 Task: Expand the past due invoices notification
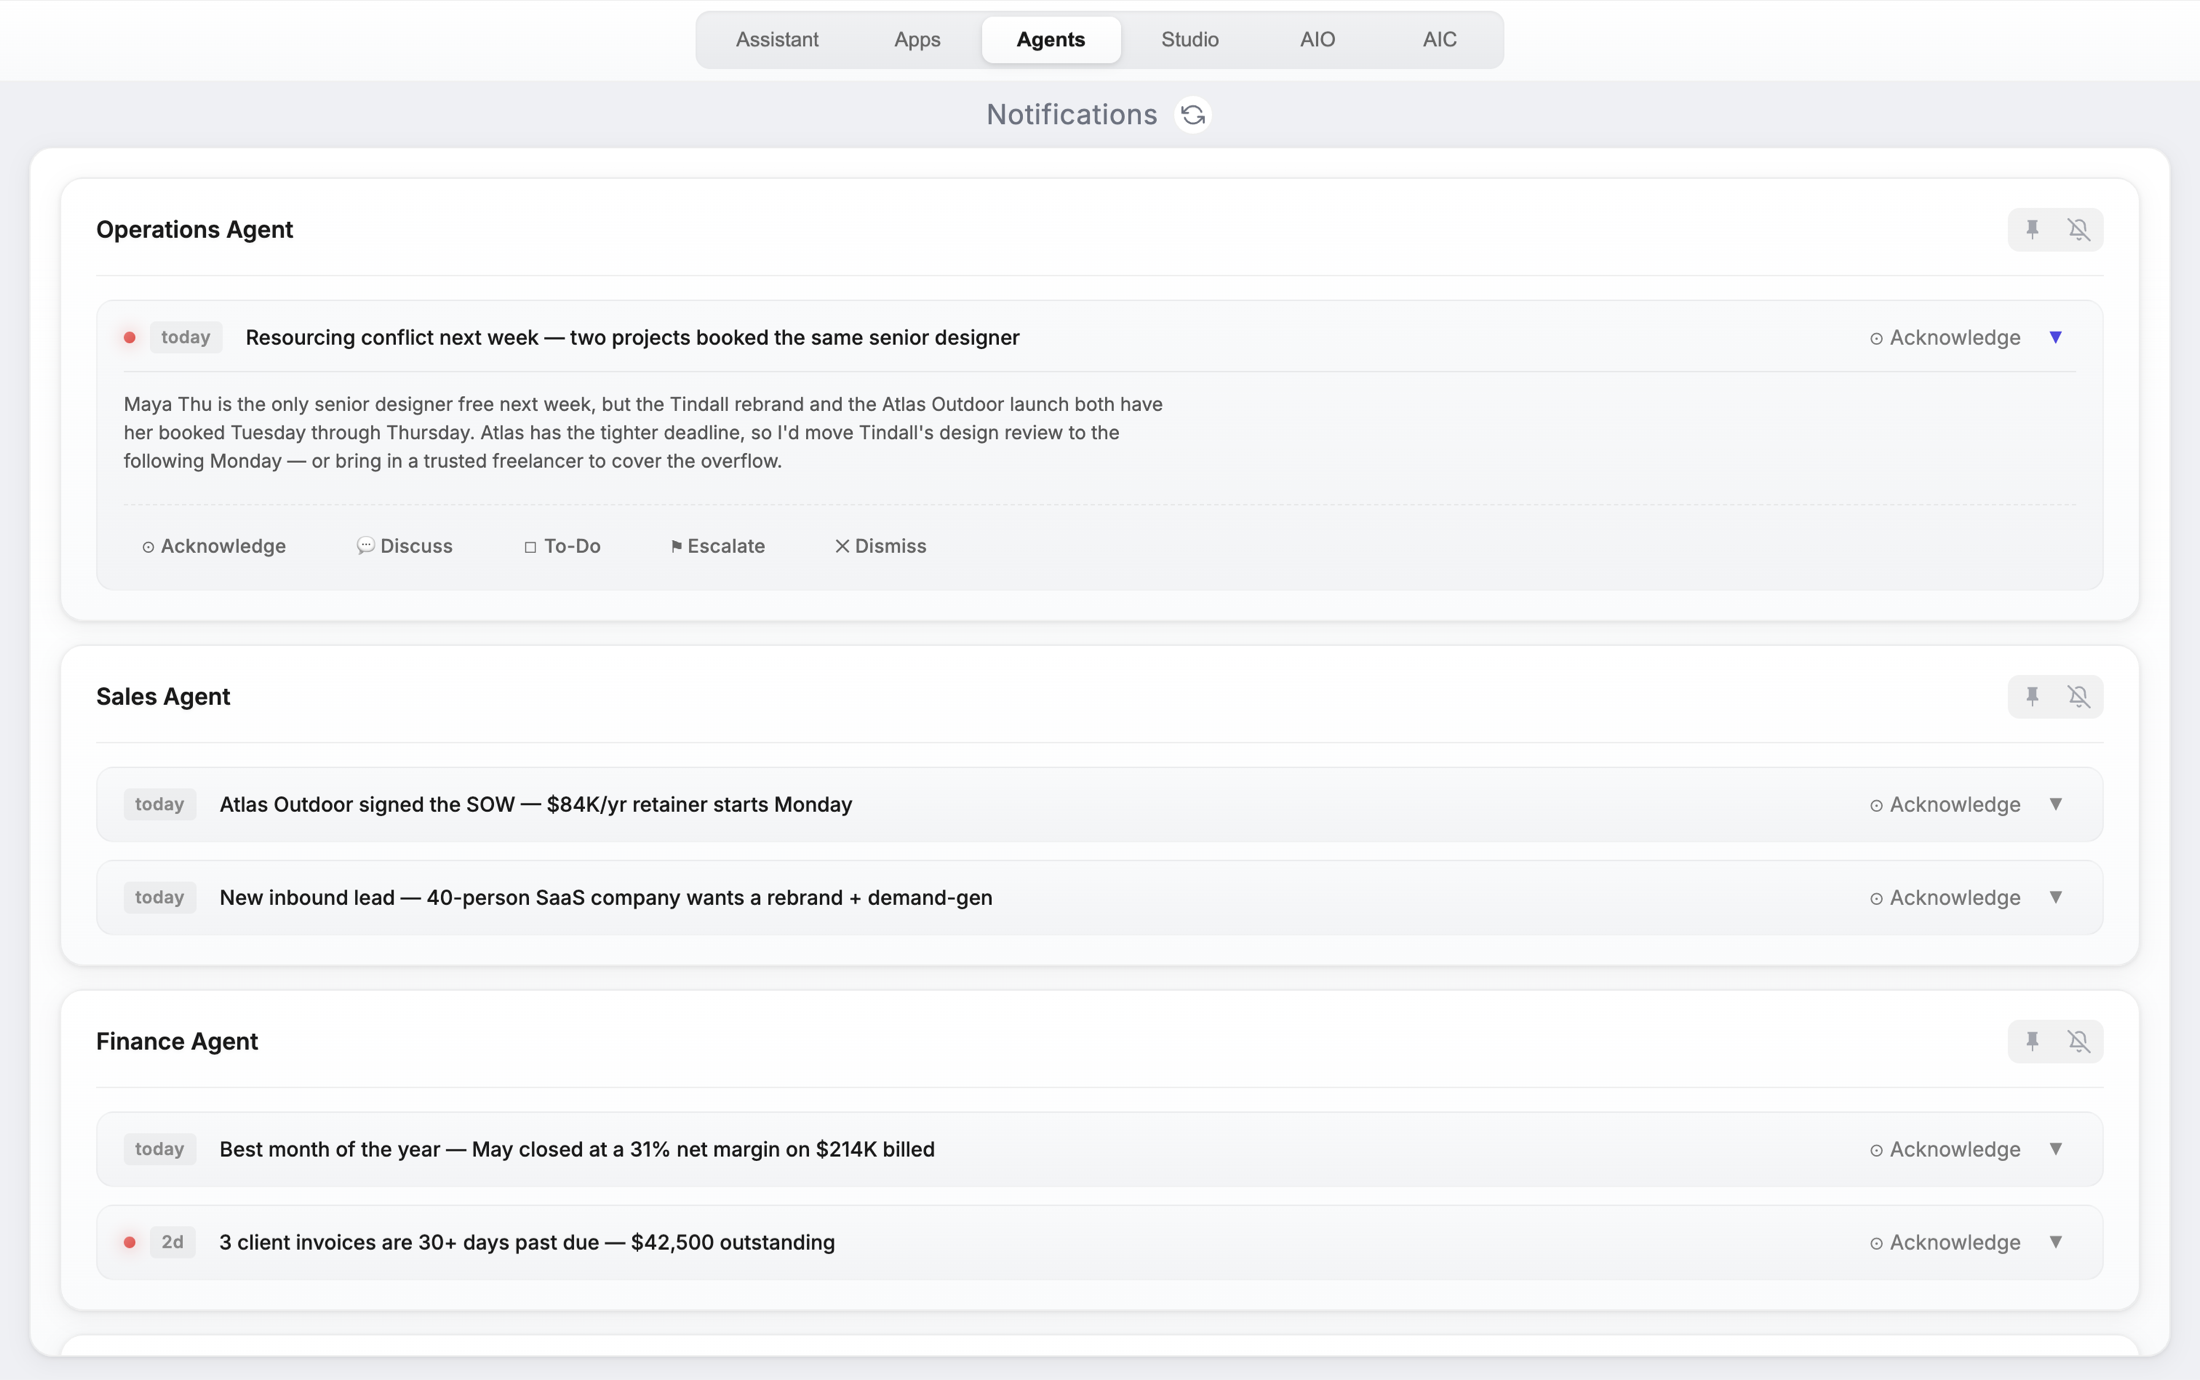click(x=2056, y=1243)
